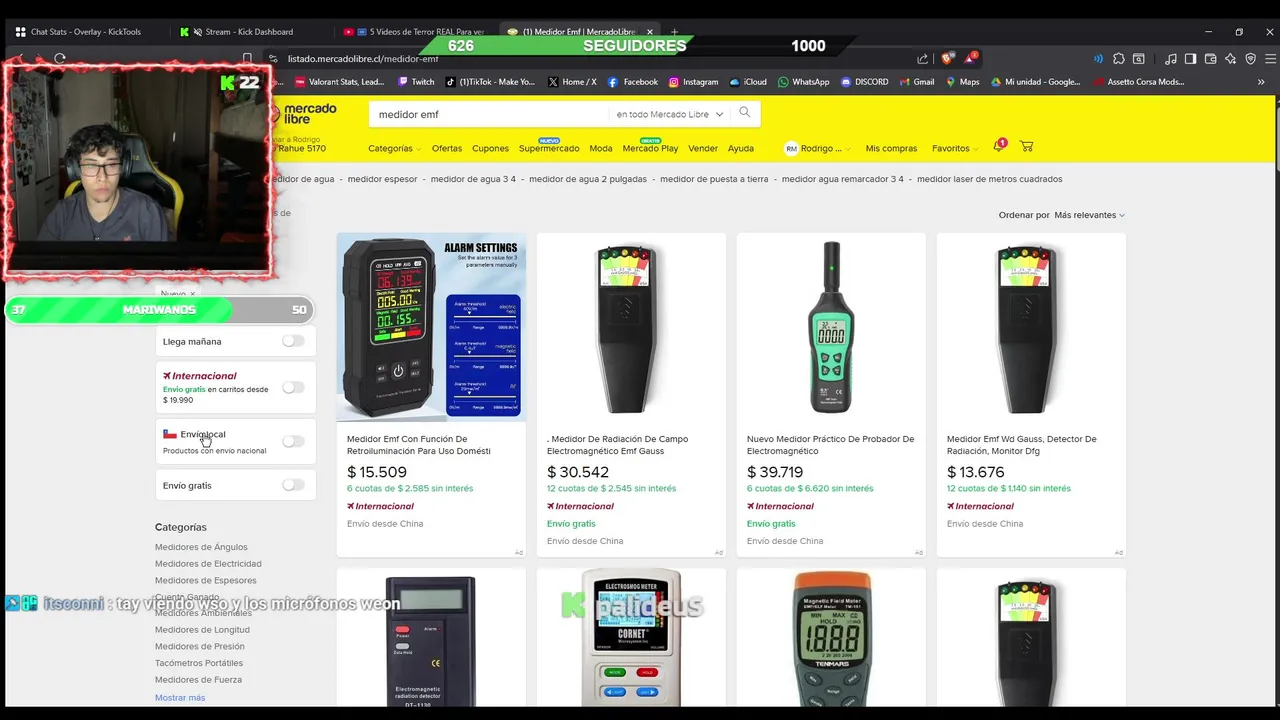Open Medidor Emf Con Función De Retroiluminación listing
Viewport: 1280px width, 720px height.
(x=419, y=445)
